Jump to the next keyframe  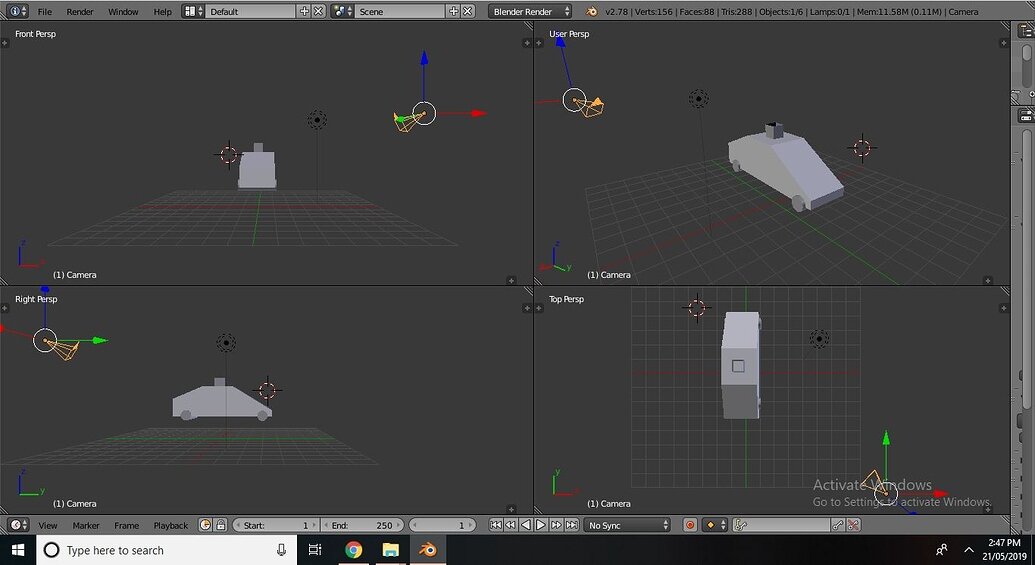(556, 525)
